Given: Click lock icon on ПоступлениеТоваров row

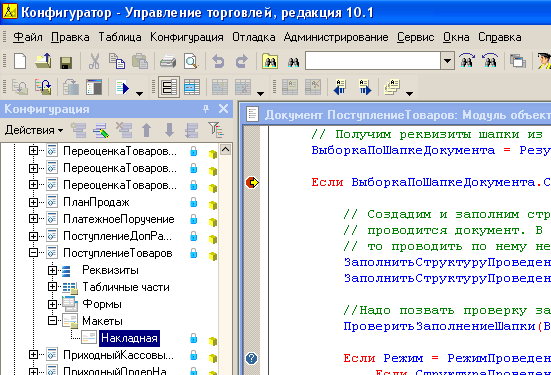Looking at the screenshot, I should click(193, 253).
